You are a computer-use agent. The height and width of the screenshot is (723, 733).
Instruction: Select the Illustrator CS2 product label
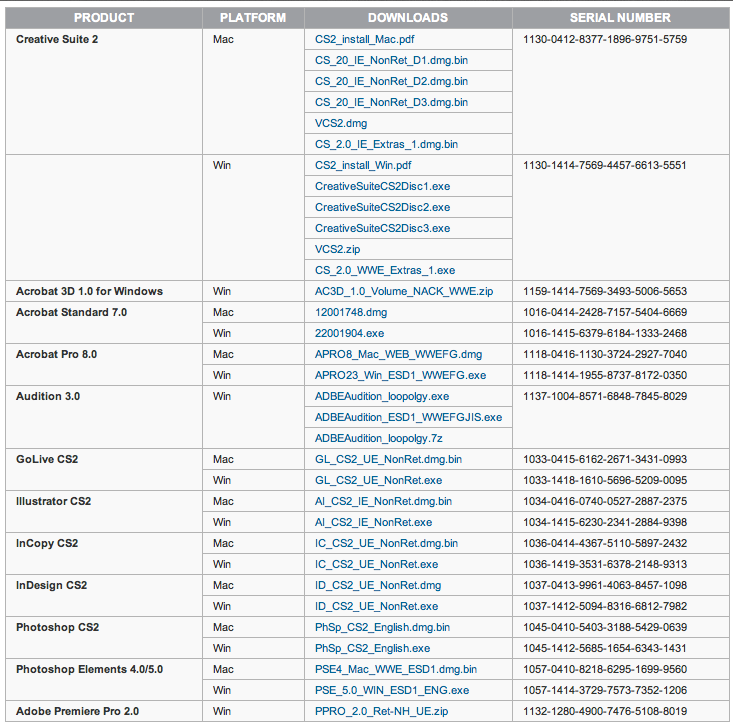coord(54,501)
